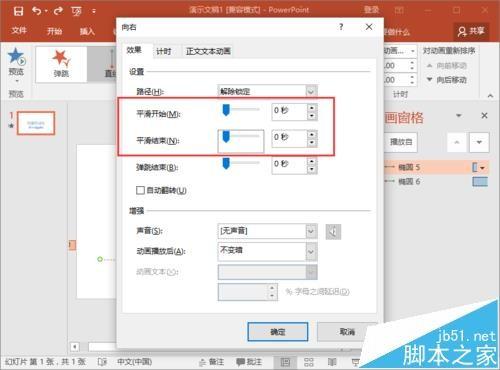Switch to reading view icon

click(332, 362)
